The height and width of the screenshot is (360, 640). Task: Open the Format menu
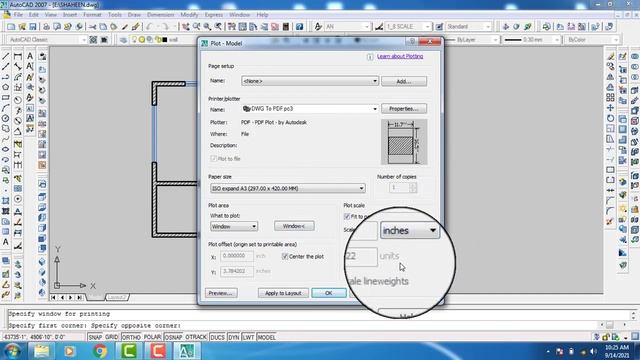pos(92,15)
